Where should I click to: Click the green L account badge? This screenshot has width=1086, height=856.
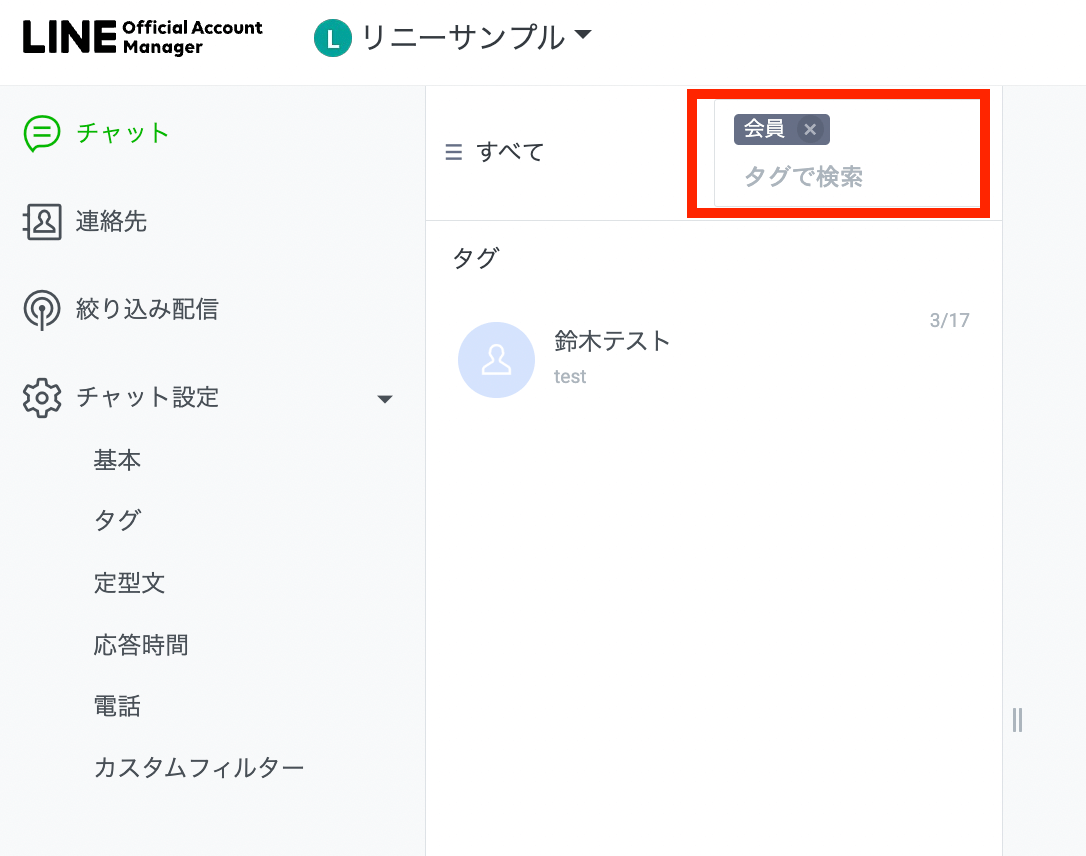[x=332, y=39]
